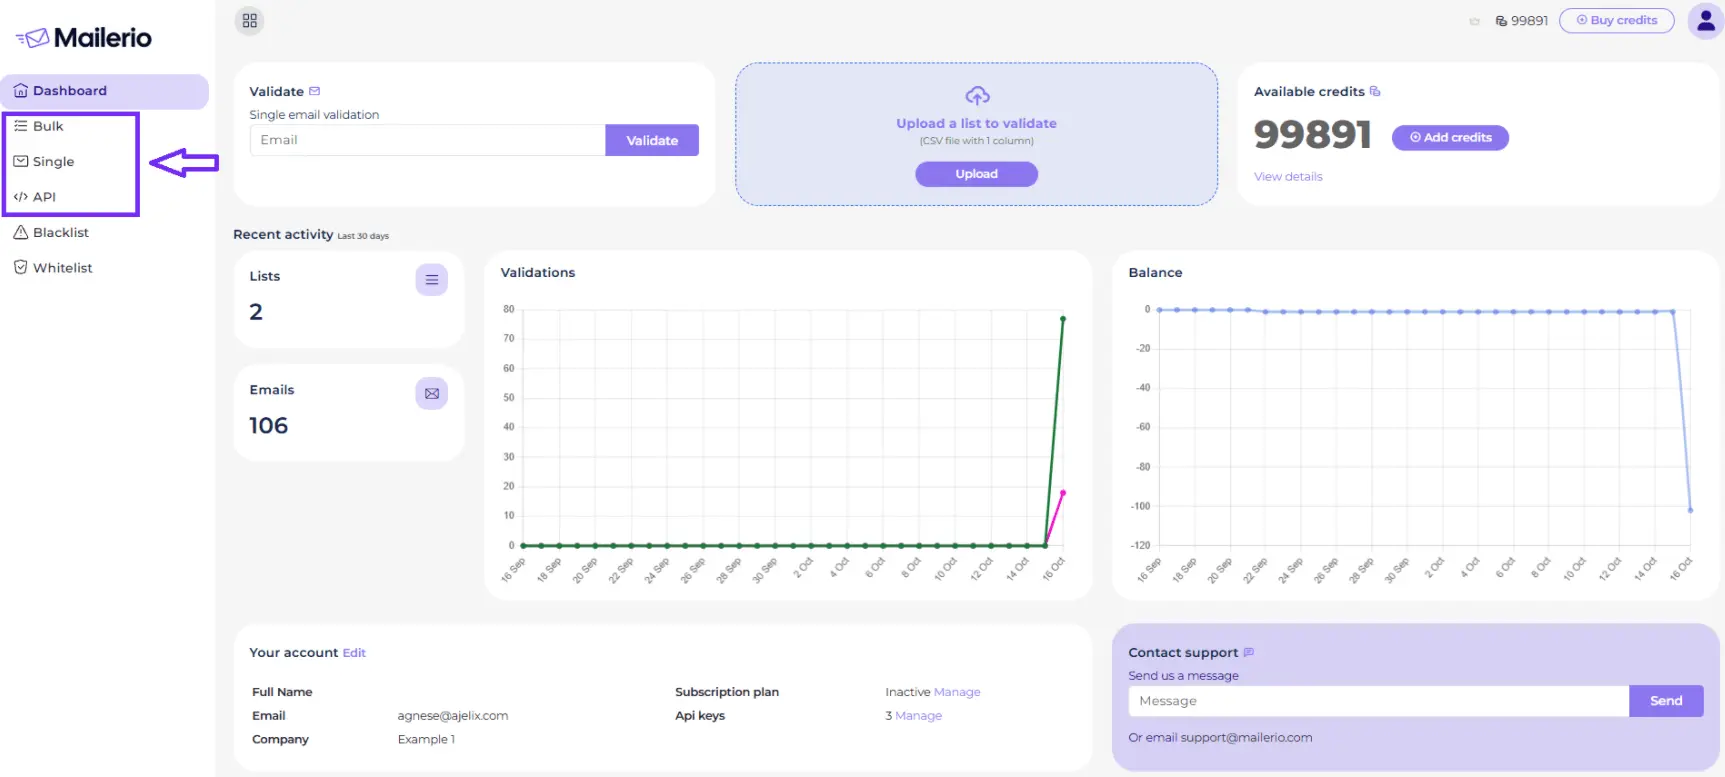Open the View details link
This screenshot has height=777, width=1725.
pos(1288,177)
